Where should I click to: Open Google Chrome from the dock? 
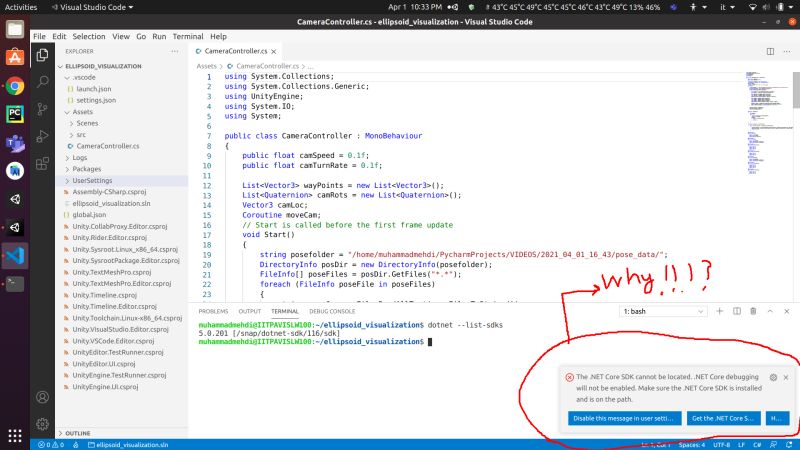[15, 86]
